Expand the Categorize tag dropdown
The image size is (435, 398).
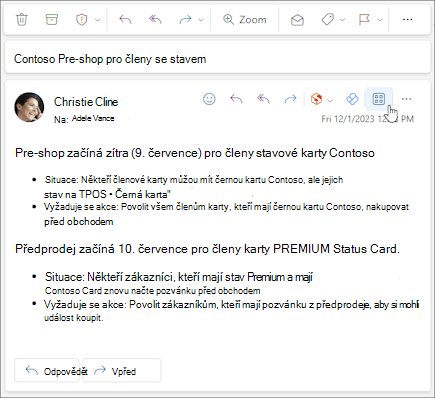click(342, 20)
